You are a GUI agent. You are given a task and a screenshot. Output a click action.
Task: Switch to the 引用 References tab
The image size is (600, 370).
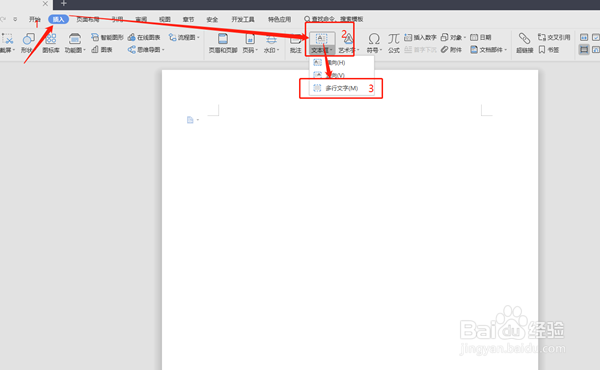pyautogui.click(x=117, y=19)
